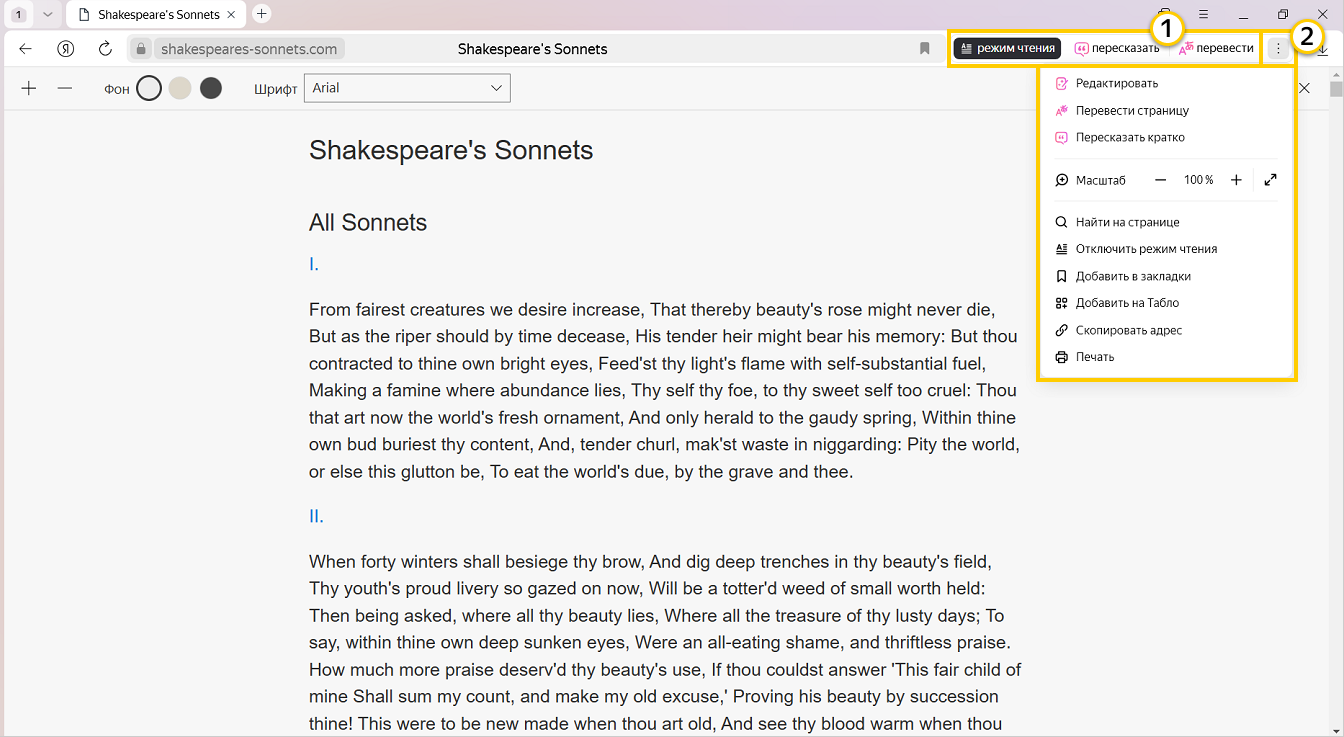
Task: Increase text size with plus icon
Action: 29,88
